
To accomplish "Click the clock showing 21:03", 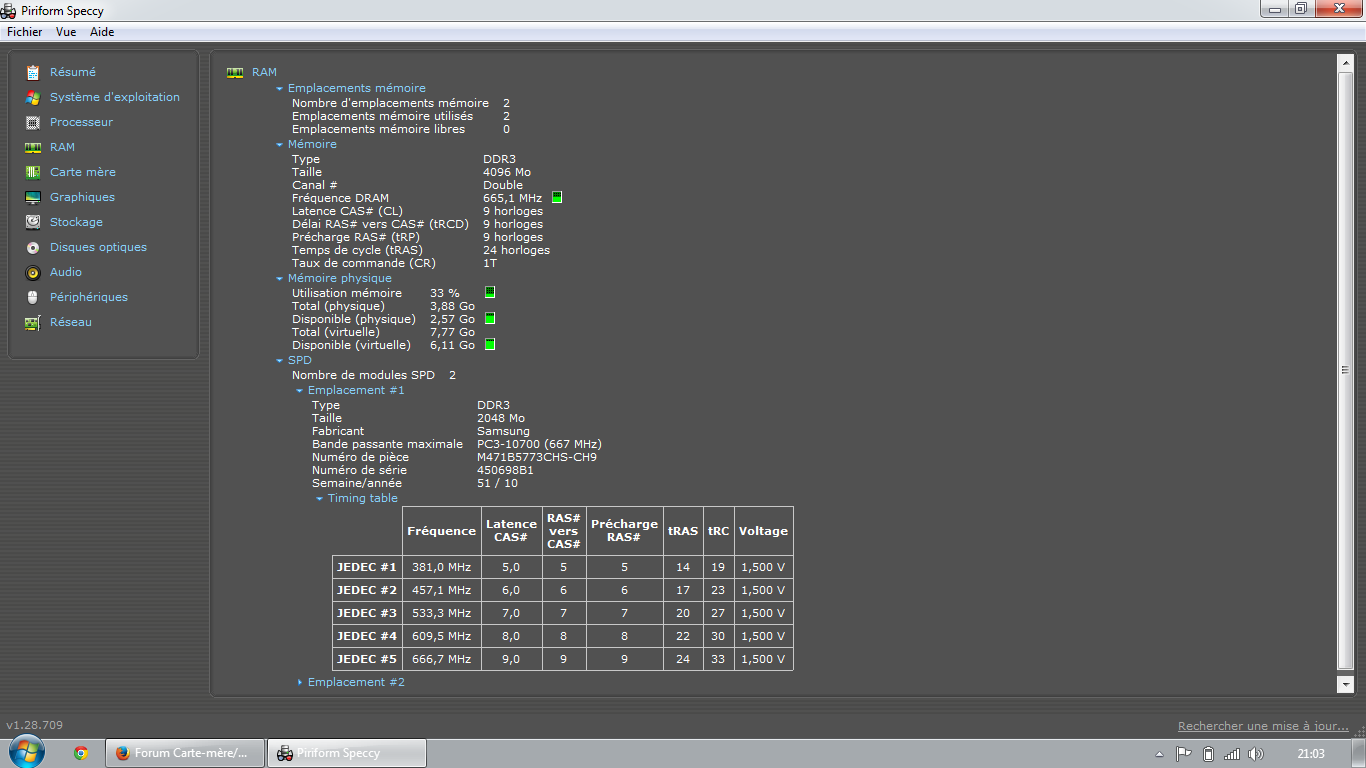I will 1311,754.
